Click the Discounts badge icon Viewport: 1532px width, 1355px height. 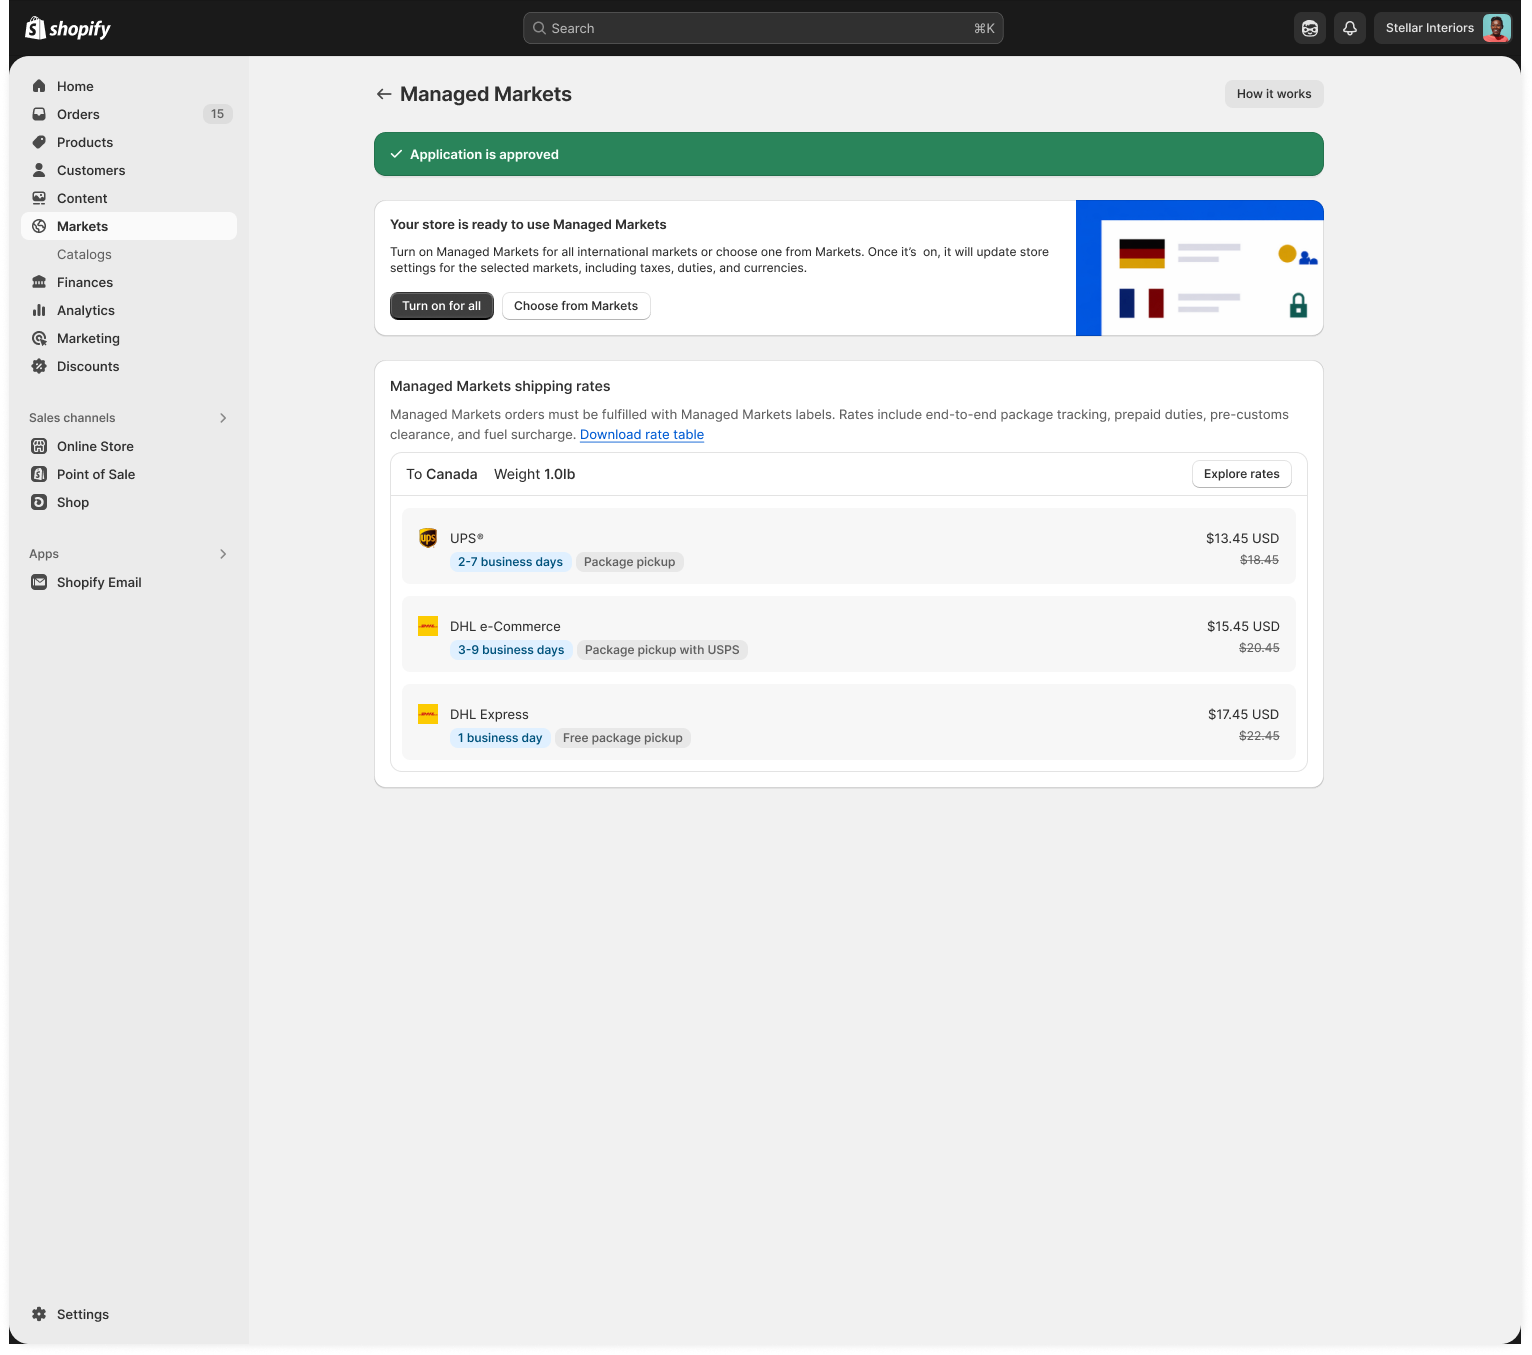coord(39,366)
